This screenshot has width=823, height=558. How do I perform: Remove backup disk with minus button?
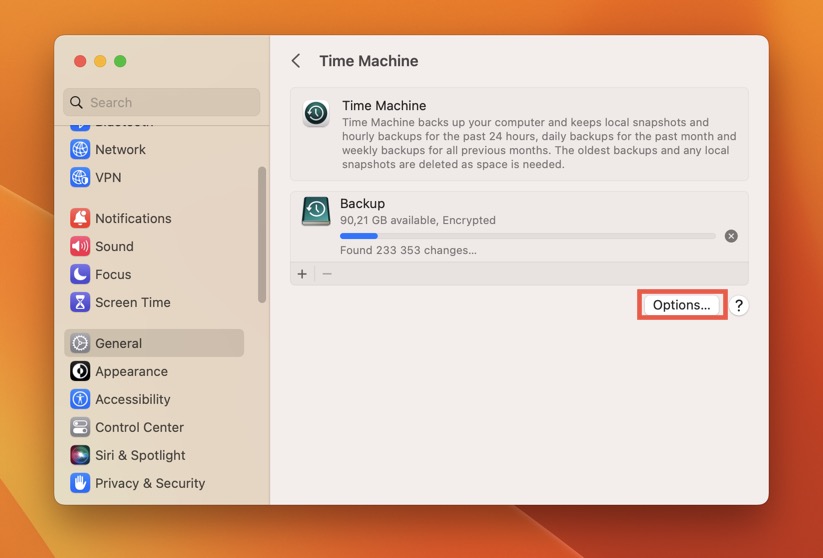[x=327, y=274]
